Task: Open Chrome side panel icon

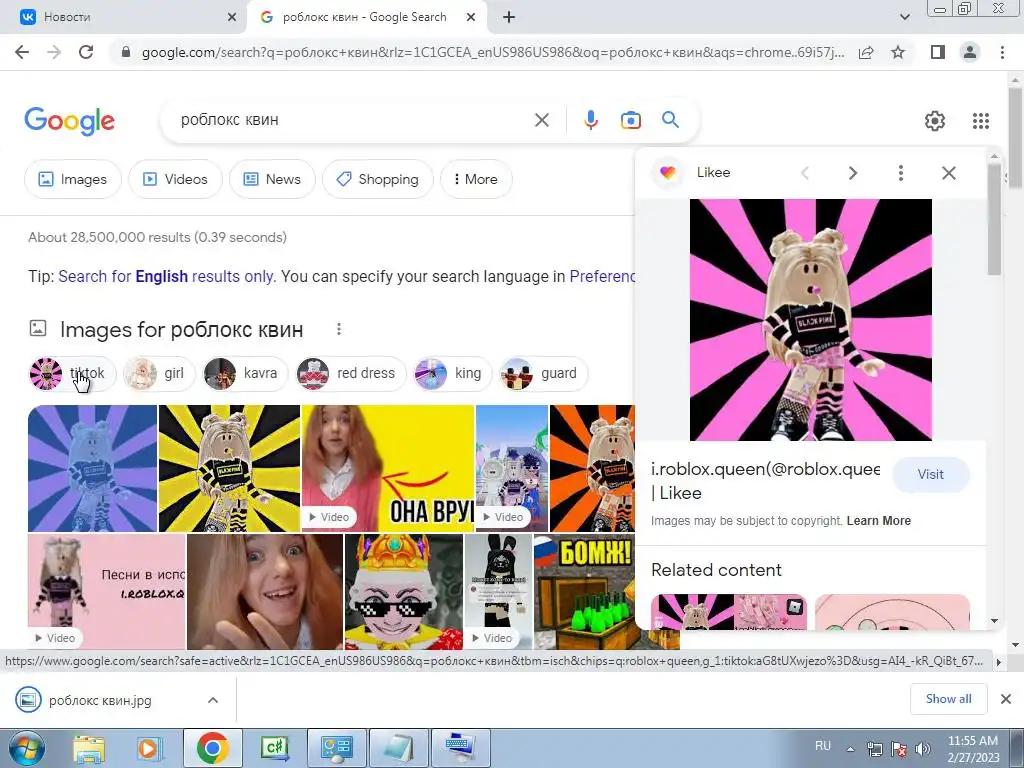Action: (938, 52)
